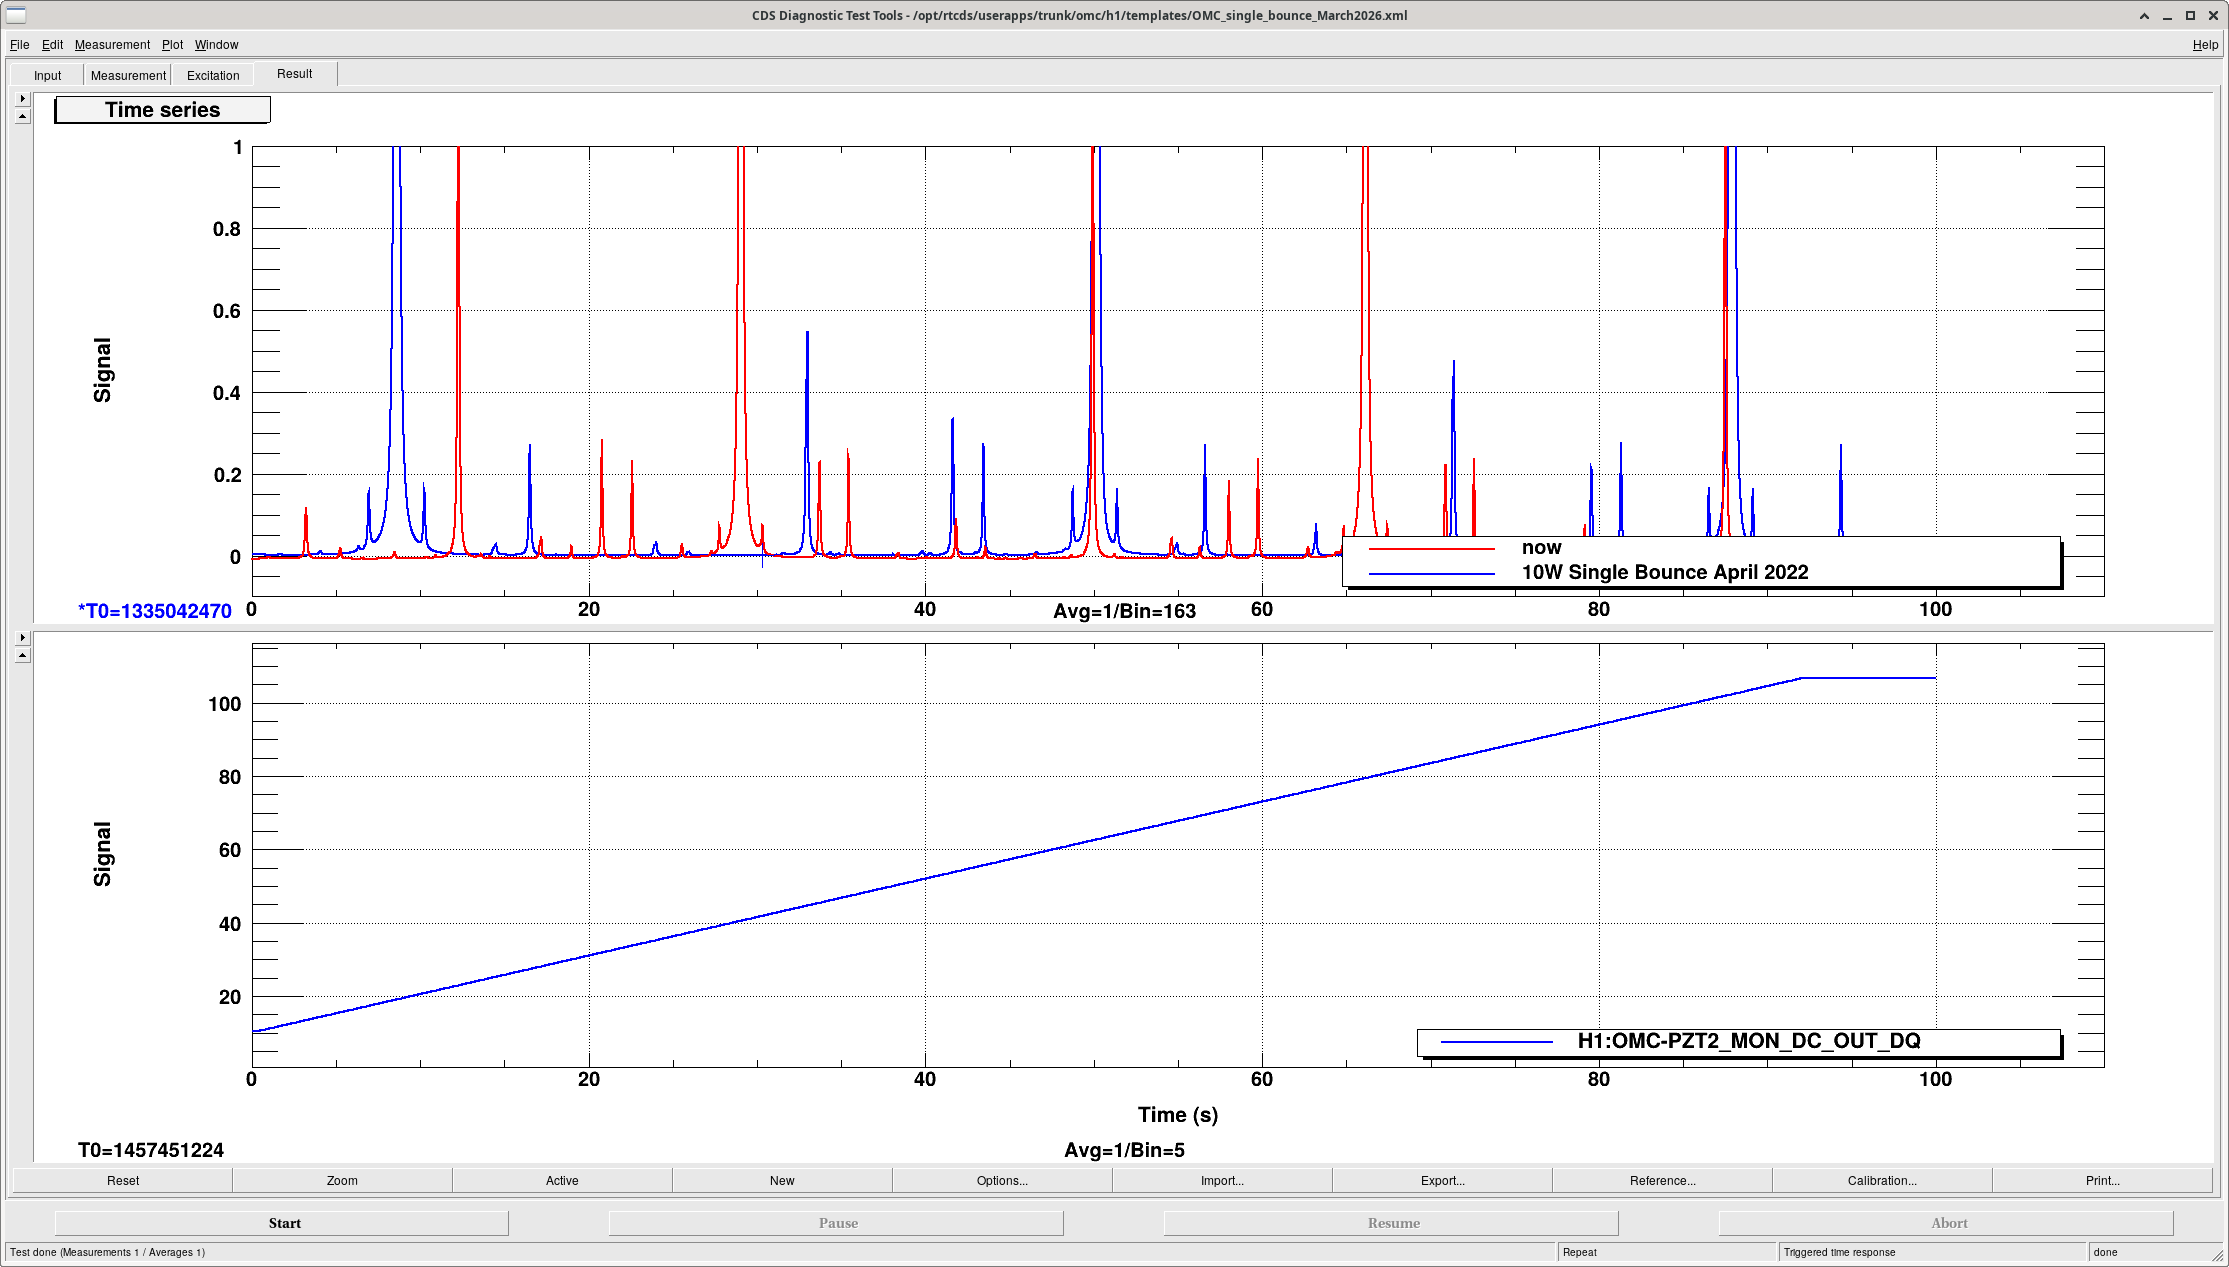Click window menu icon in title bar
2229x1267 pixels.
point(16,15)
